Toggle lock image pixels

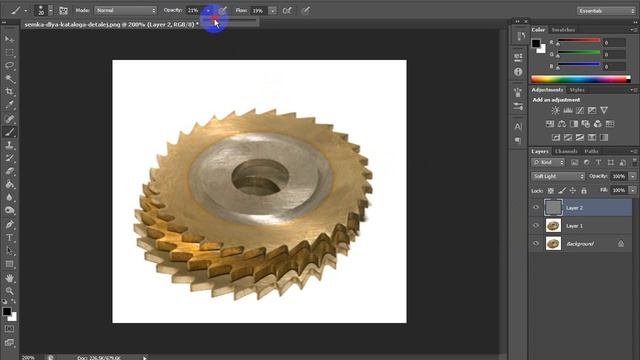(562, 191)
